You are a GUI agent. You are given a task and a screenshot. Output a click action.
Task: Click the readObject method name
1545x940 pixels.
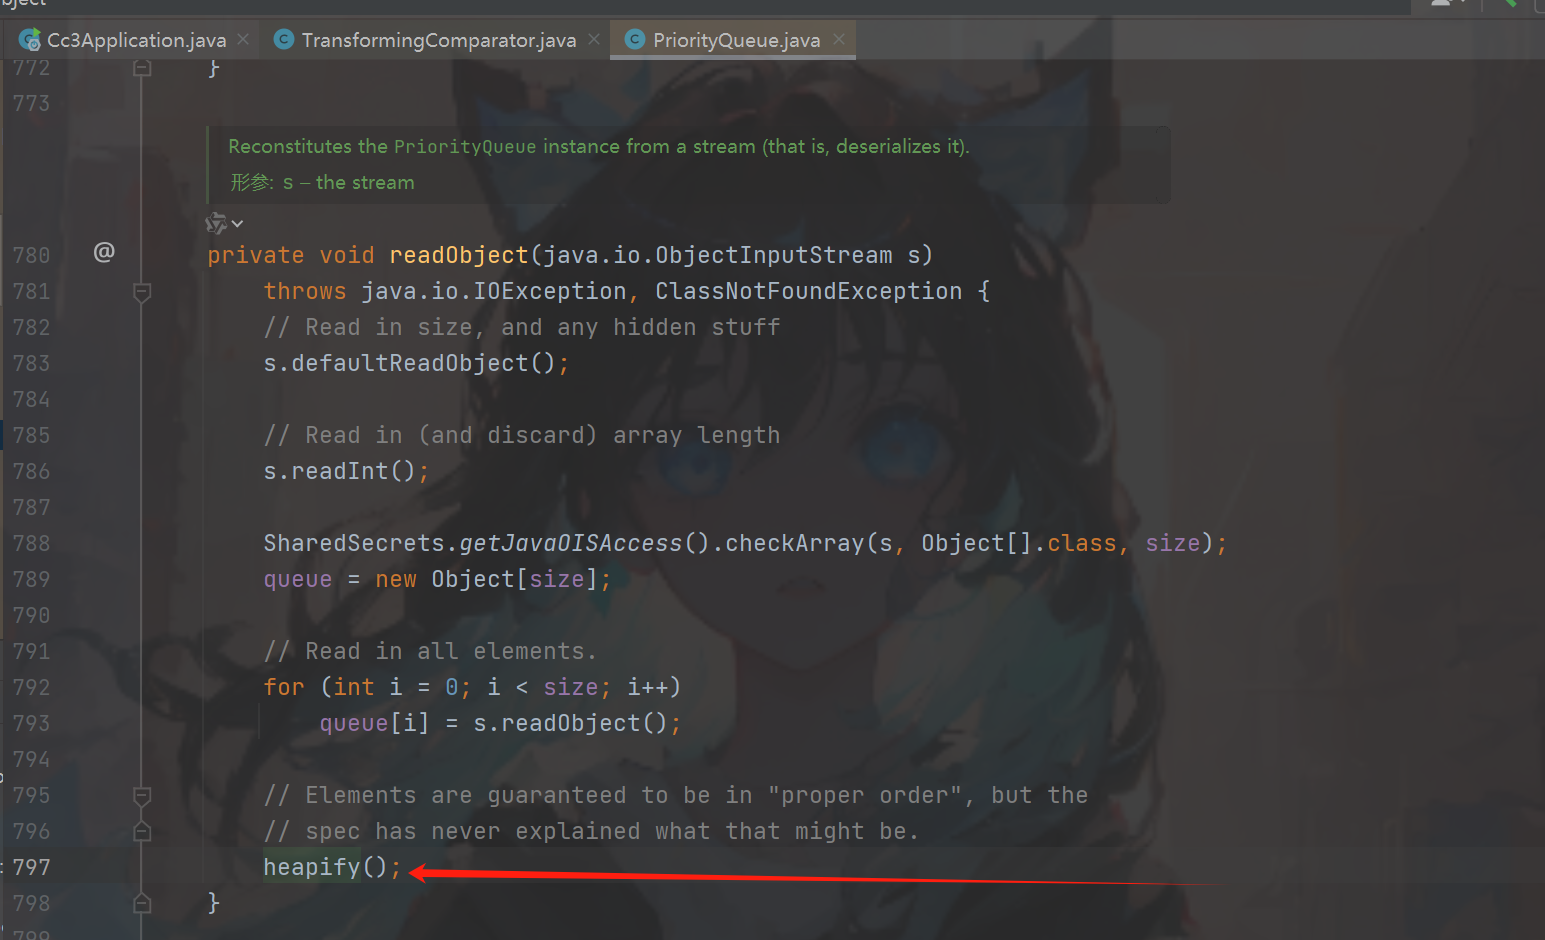click(x=459, y=255)
